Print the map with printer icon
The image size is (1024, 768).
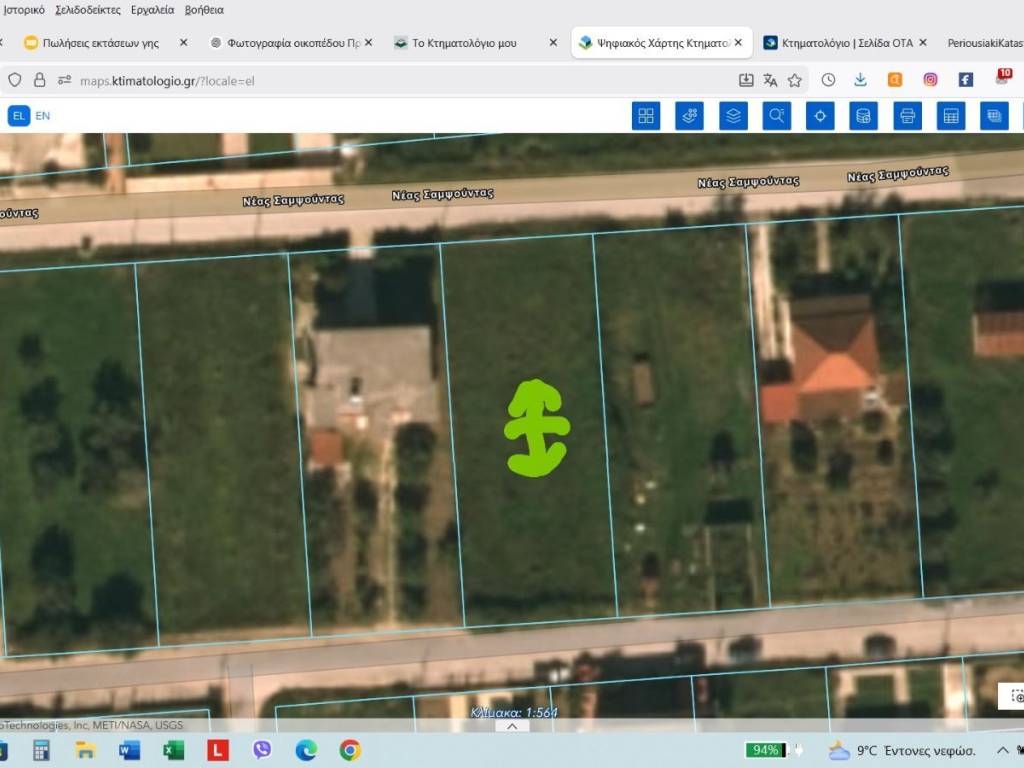coord(907,116)
